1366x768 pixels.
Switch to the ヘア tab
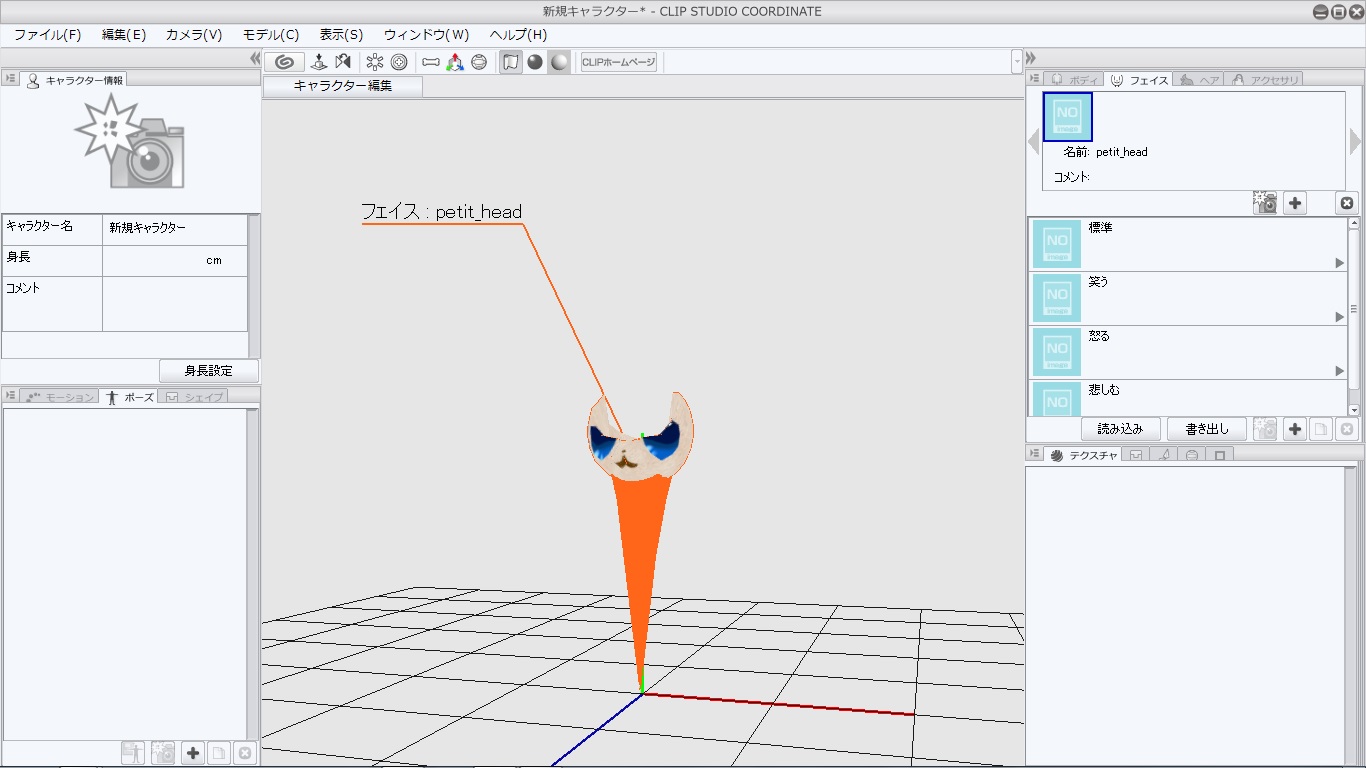click(x=1200, y=80)
